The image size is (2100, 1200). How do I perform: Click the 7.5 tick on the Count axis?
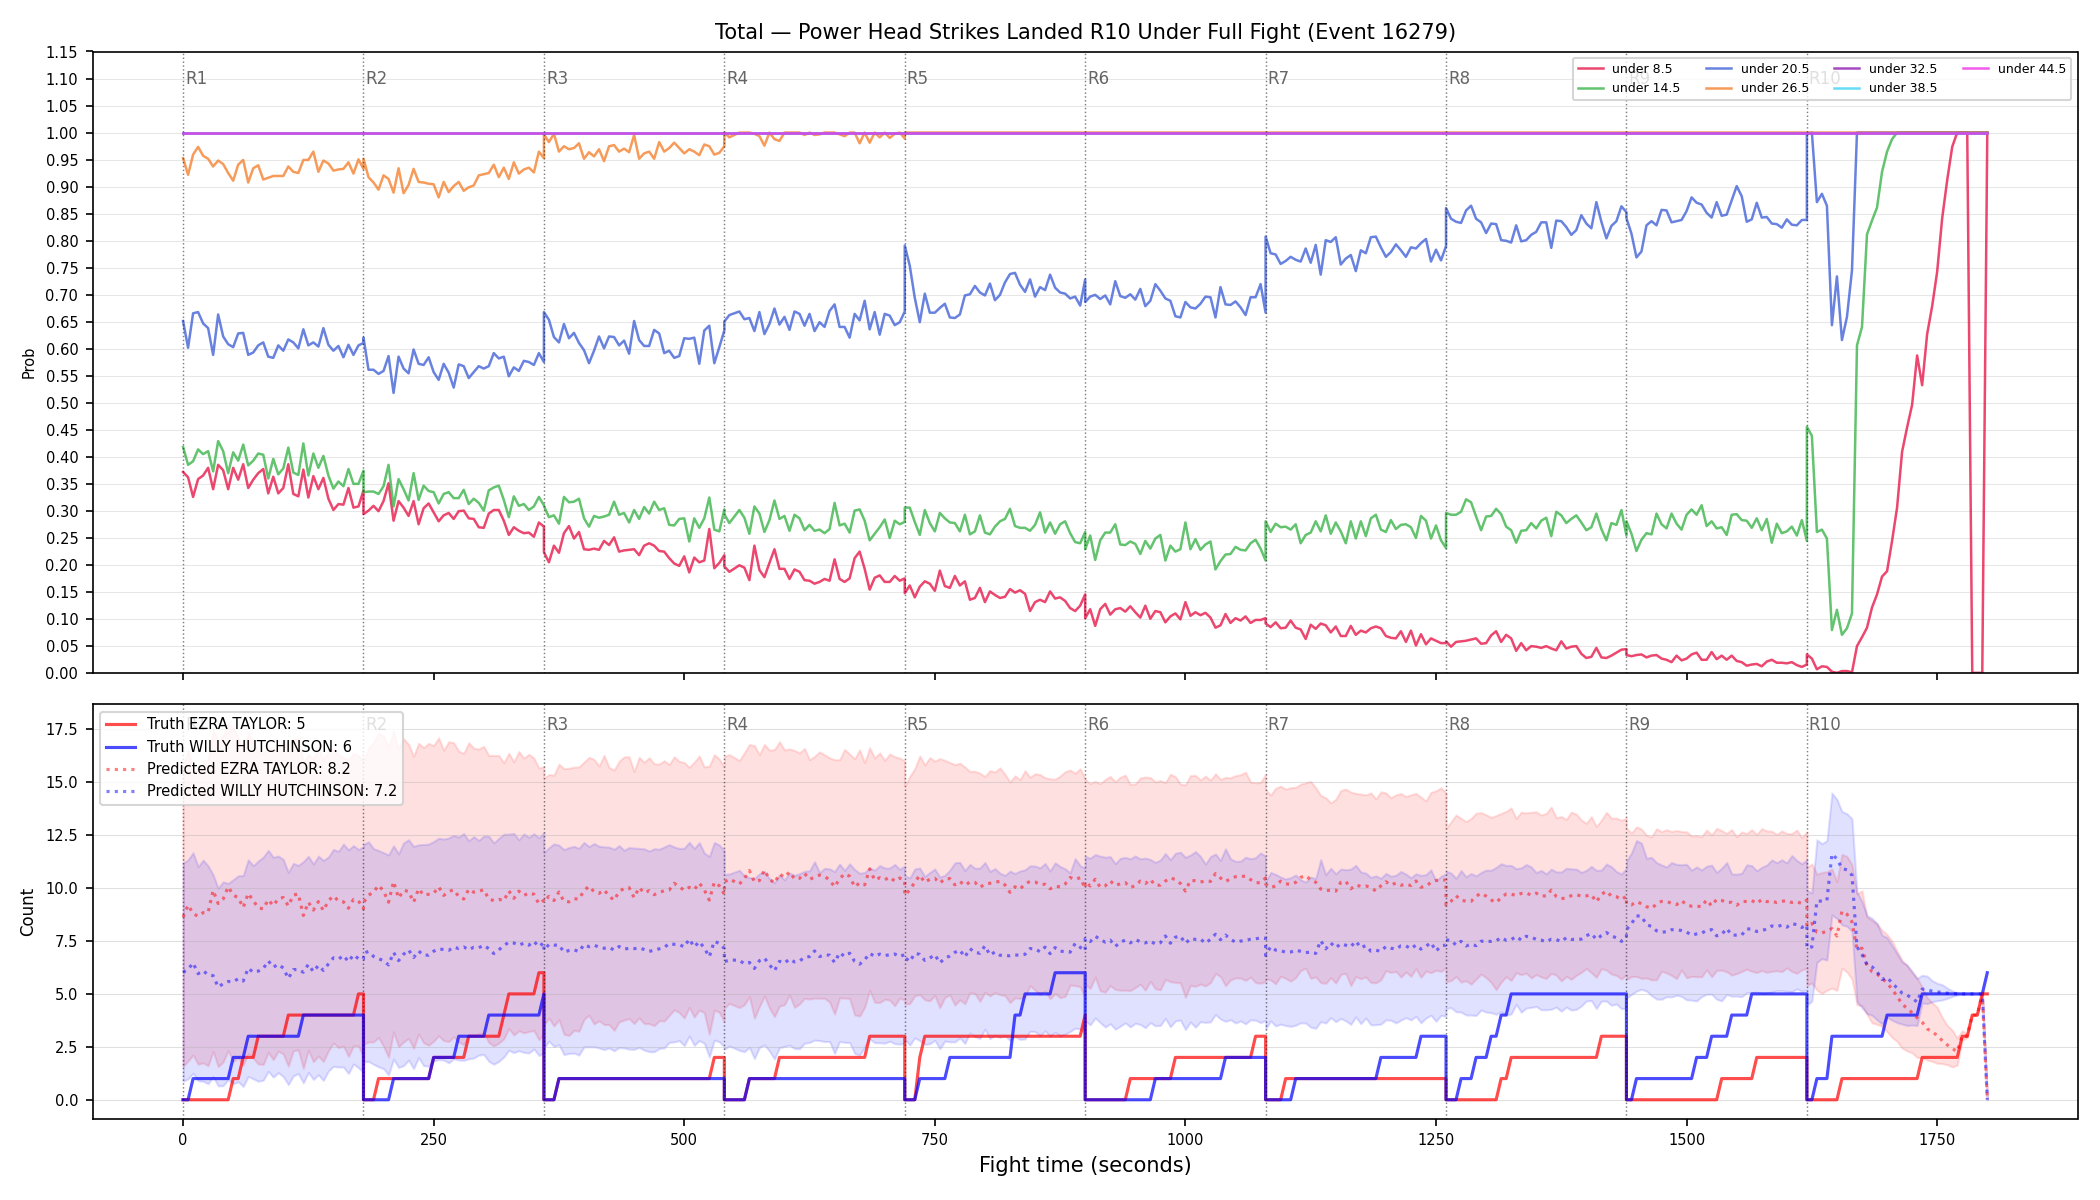(66, 941)
